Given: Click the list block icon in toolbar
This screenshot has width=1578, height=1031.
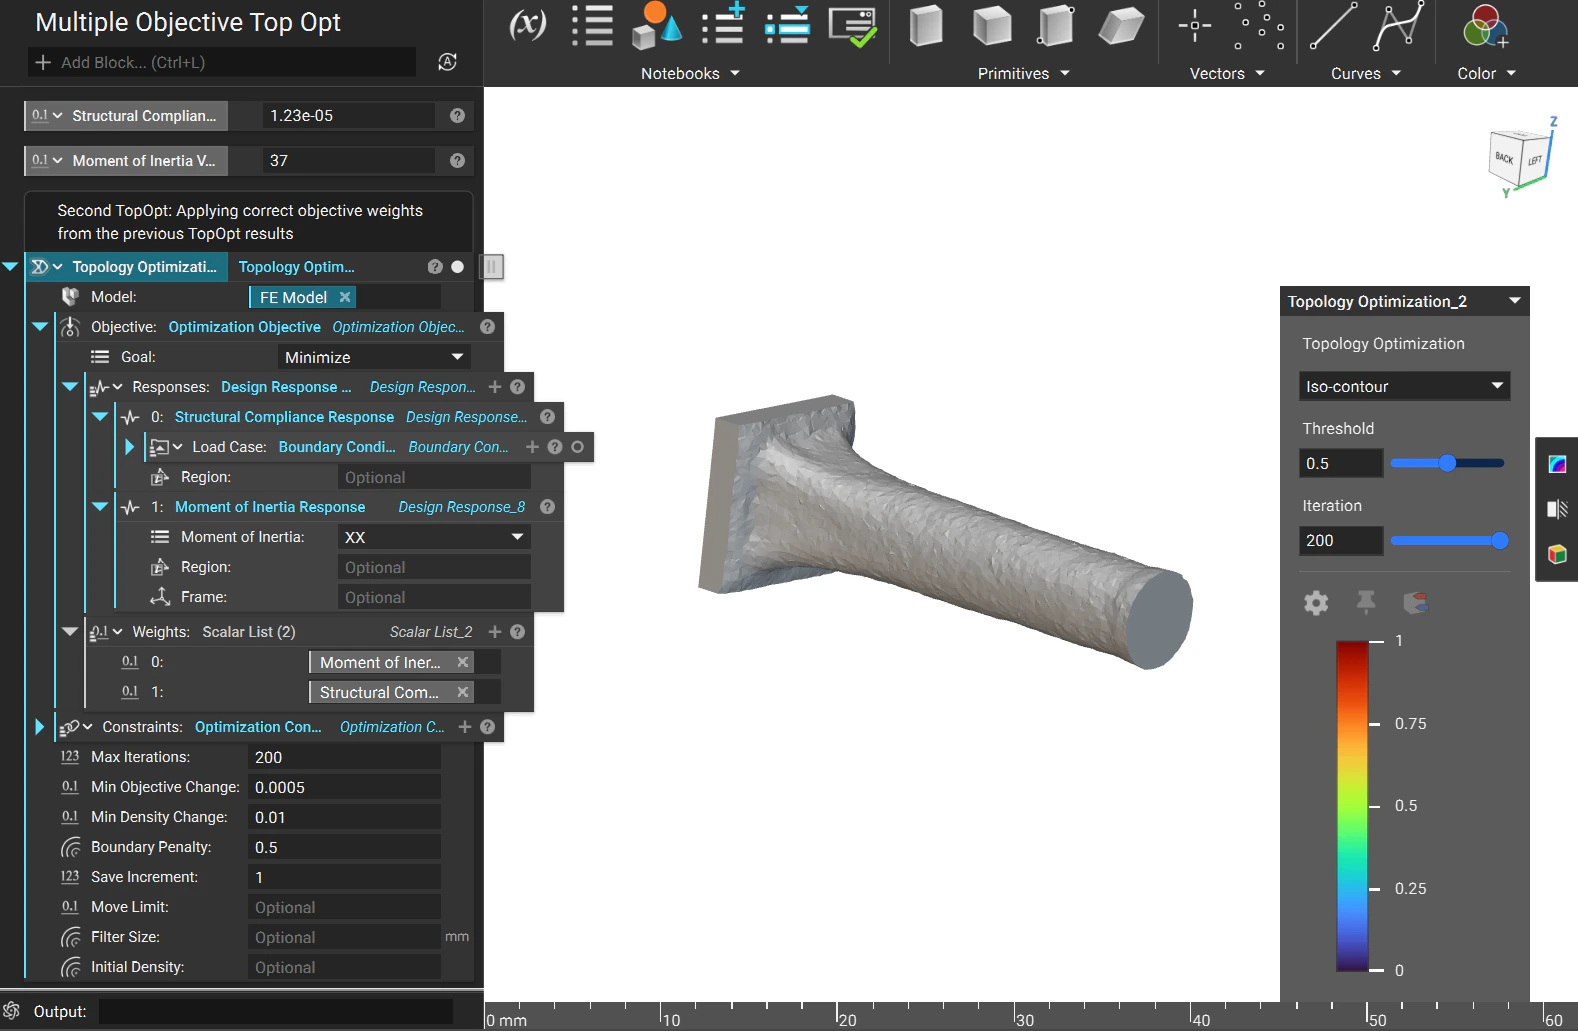Looking at the screenshot, I should [x=592, y=25].
